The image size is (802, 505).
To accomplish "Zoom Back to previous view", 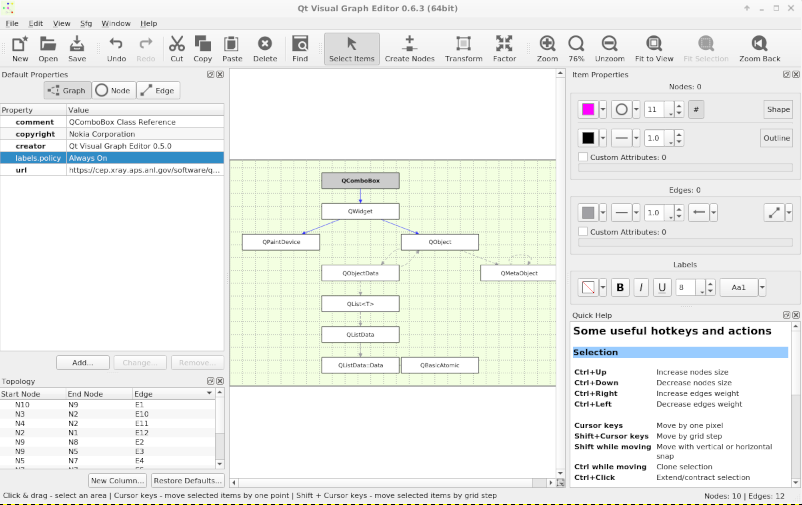I will click(x=760, y=49).
